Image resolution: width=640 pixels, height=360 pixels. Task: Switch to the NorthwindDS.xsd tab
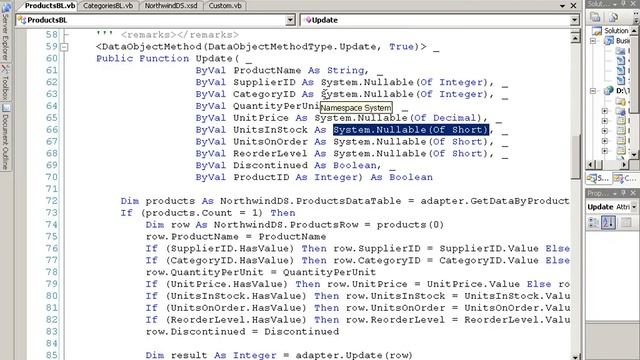171,6
